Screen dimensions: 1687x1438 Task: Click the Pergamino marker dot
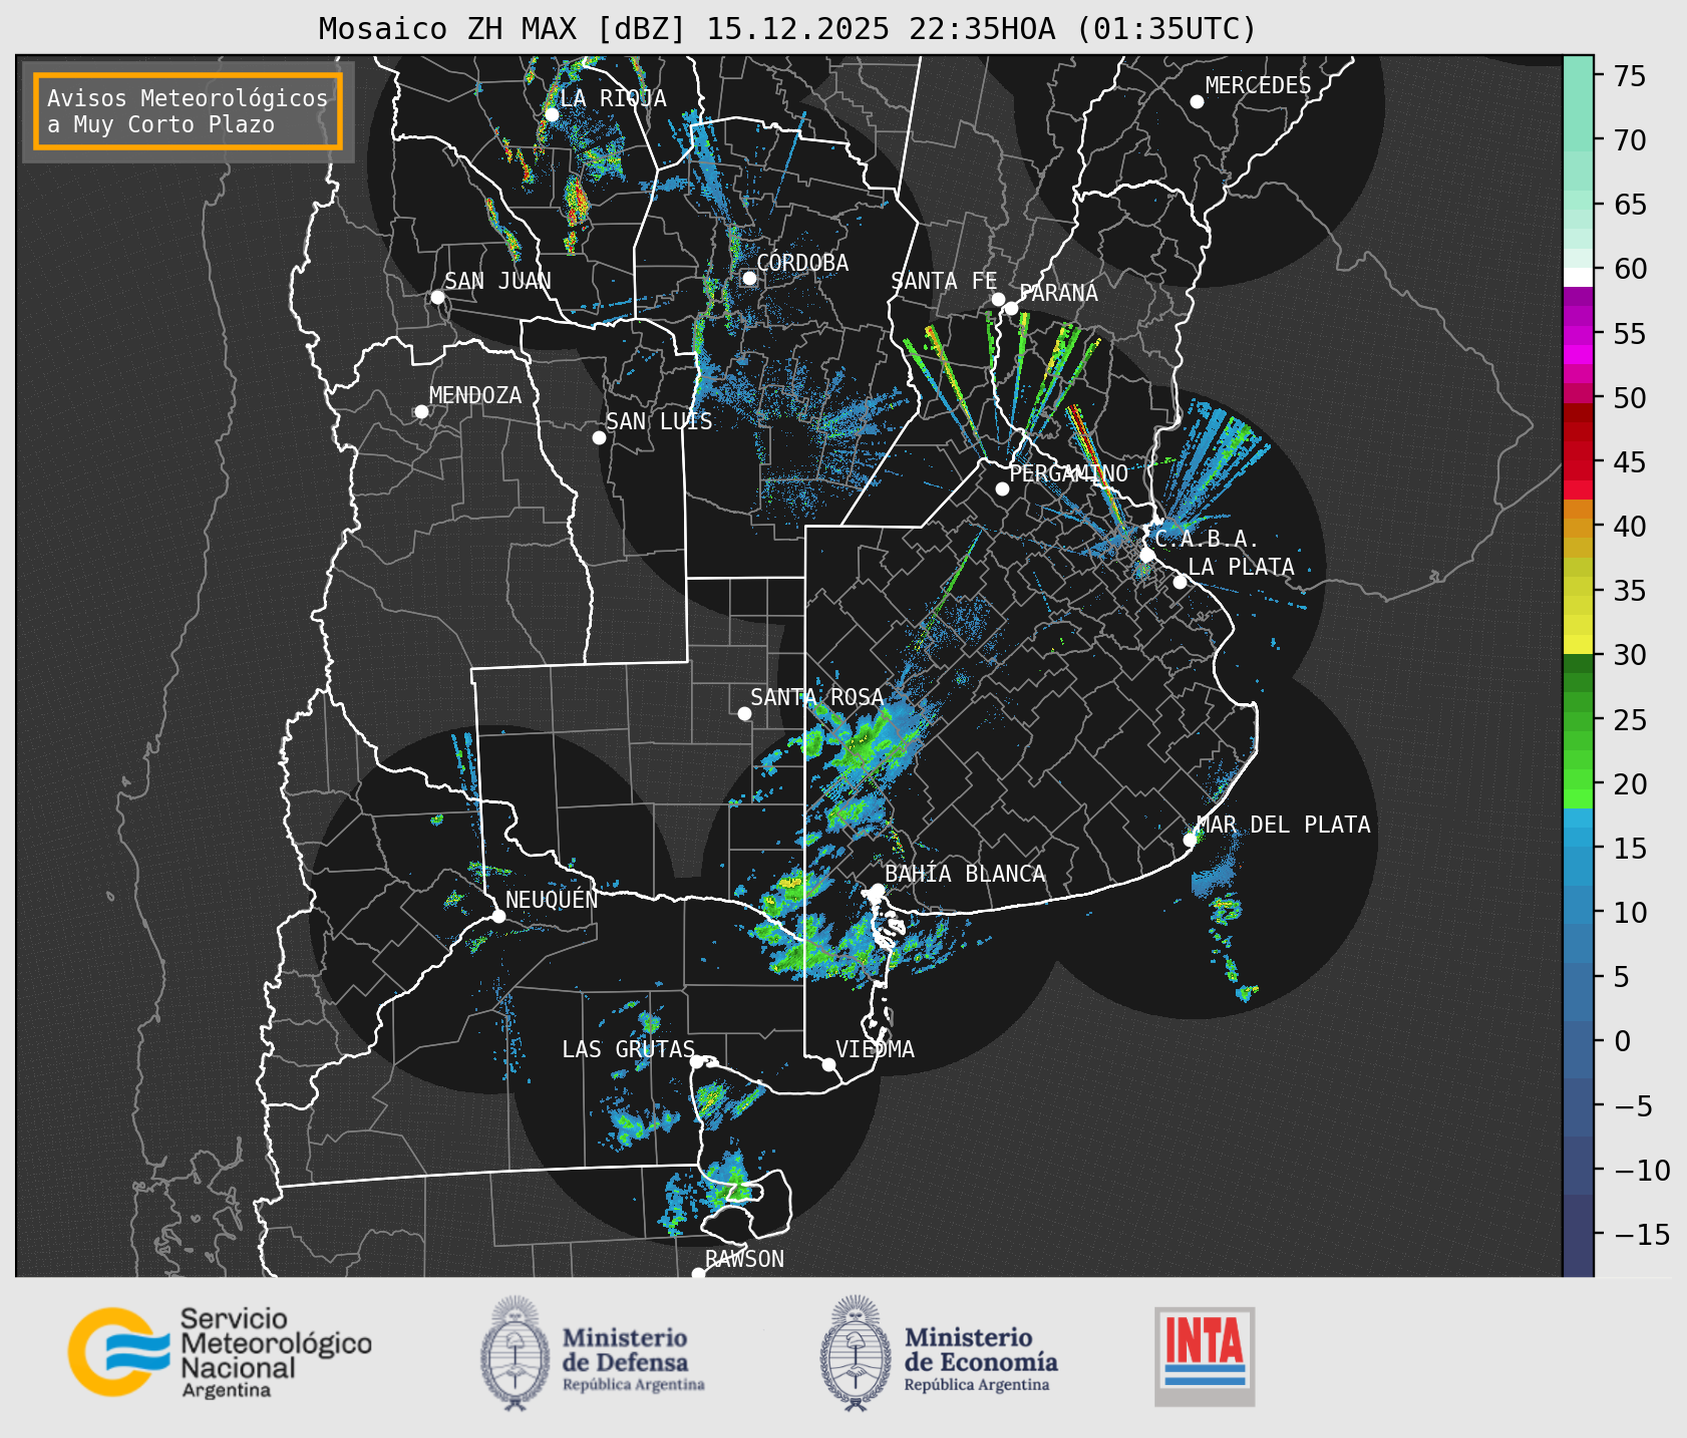coord(1002,489)
